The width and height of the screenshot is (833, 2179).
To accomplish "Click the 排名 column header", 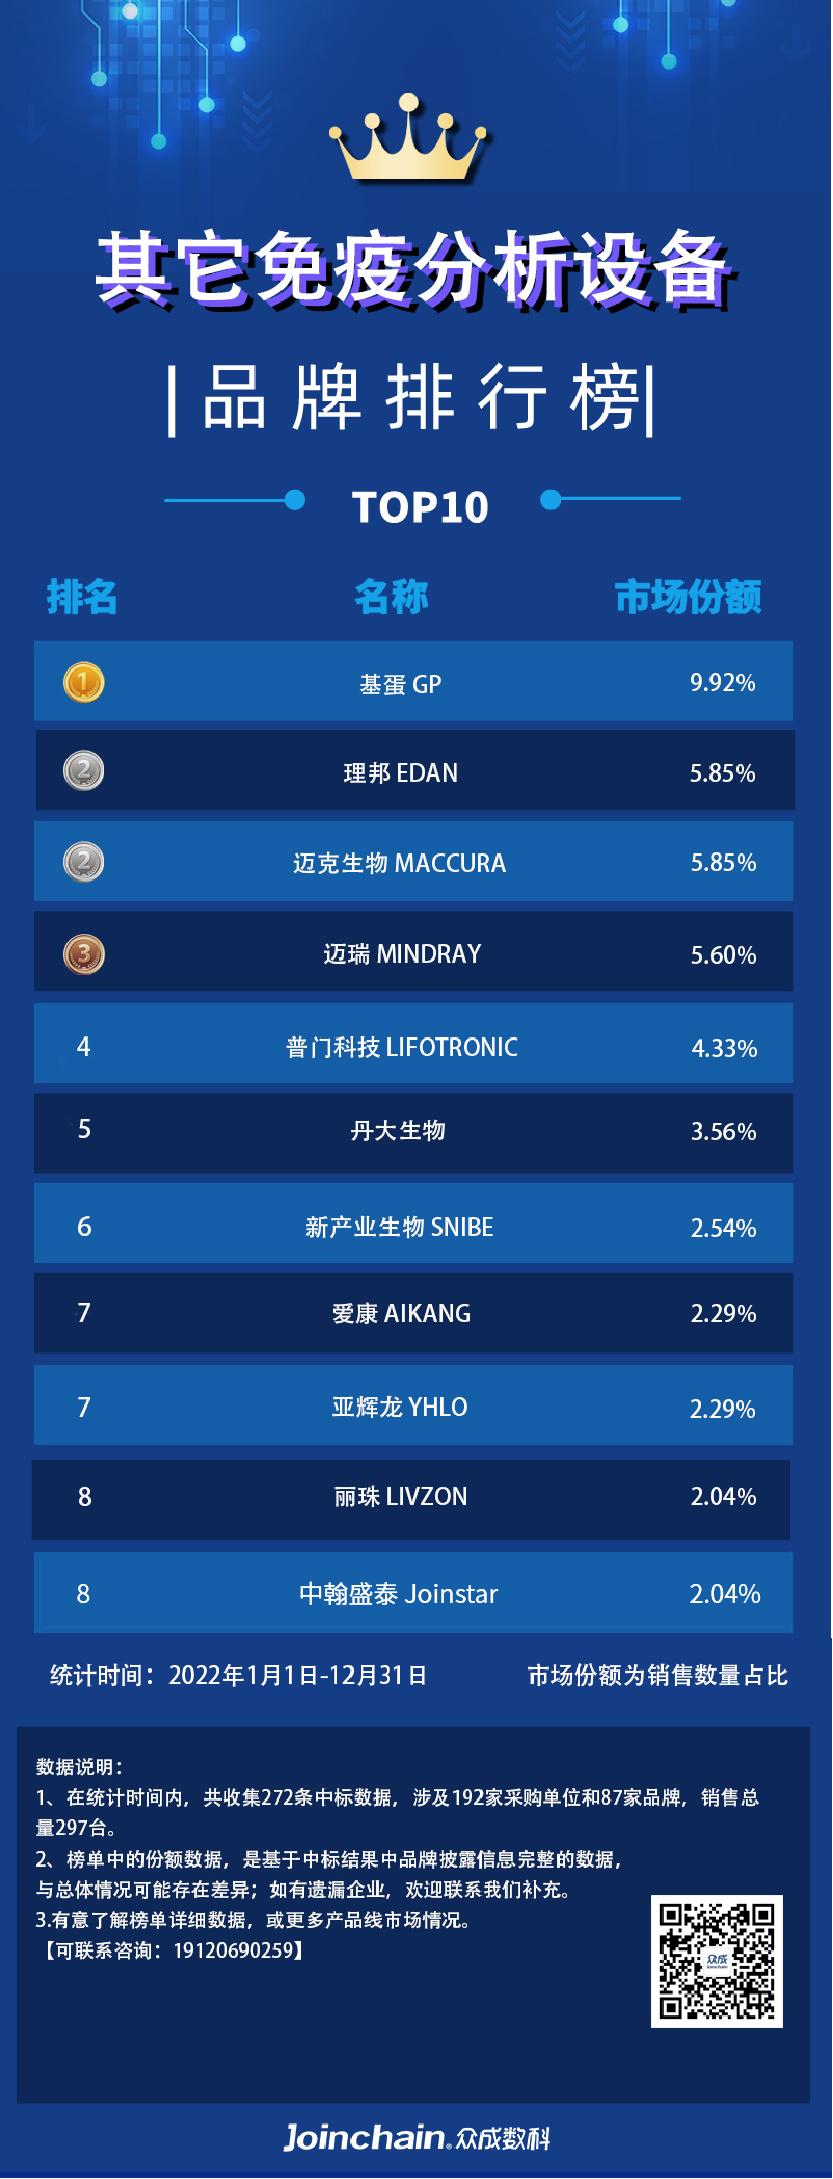I will [x=82, y=597].
